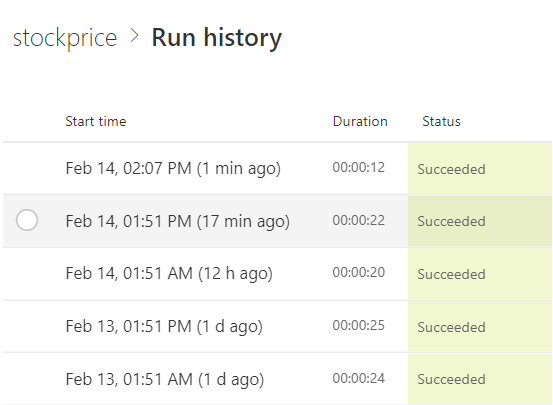Click the breadcrumb chevron arrow icon
Screen dimensions: 553x405
[134, 36]
